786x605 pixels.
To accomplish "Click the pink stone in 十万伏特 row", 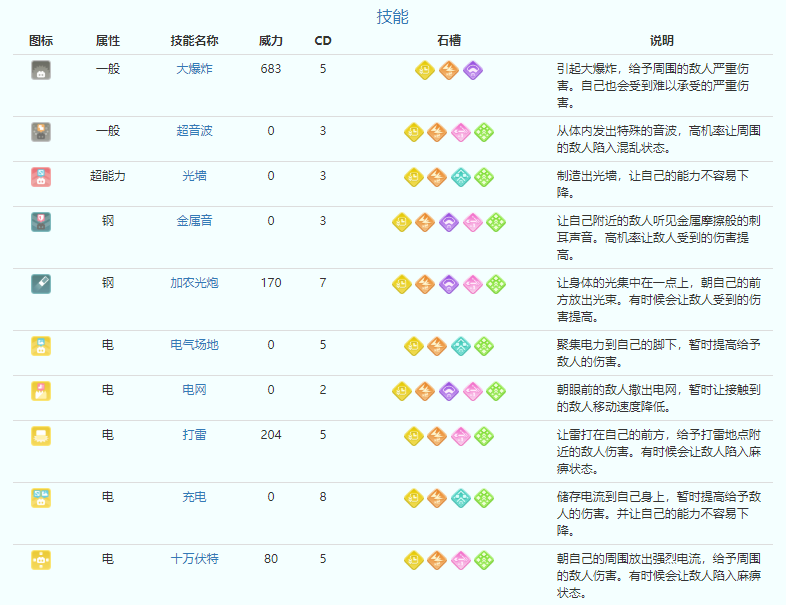I will [461, 560].
